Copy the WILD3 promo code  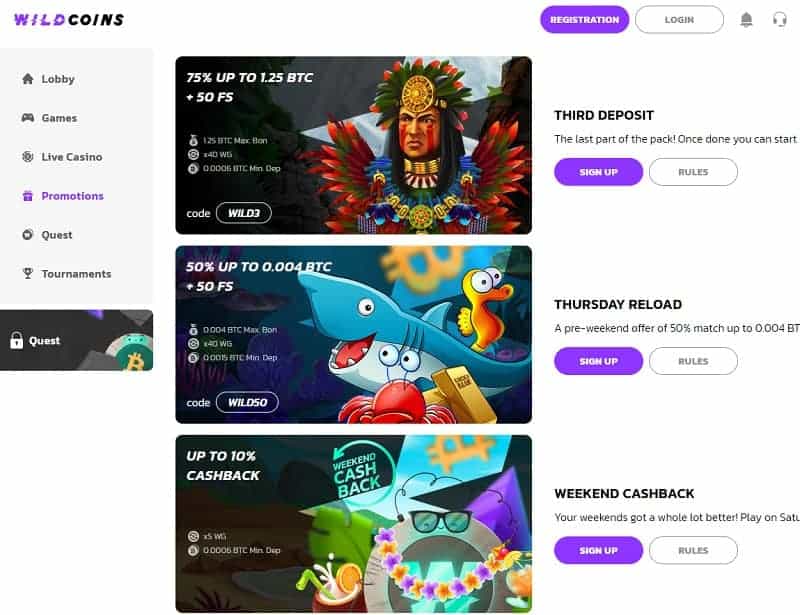point(244,213)
